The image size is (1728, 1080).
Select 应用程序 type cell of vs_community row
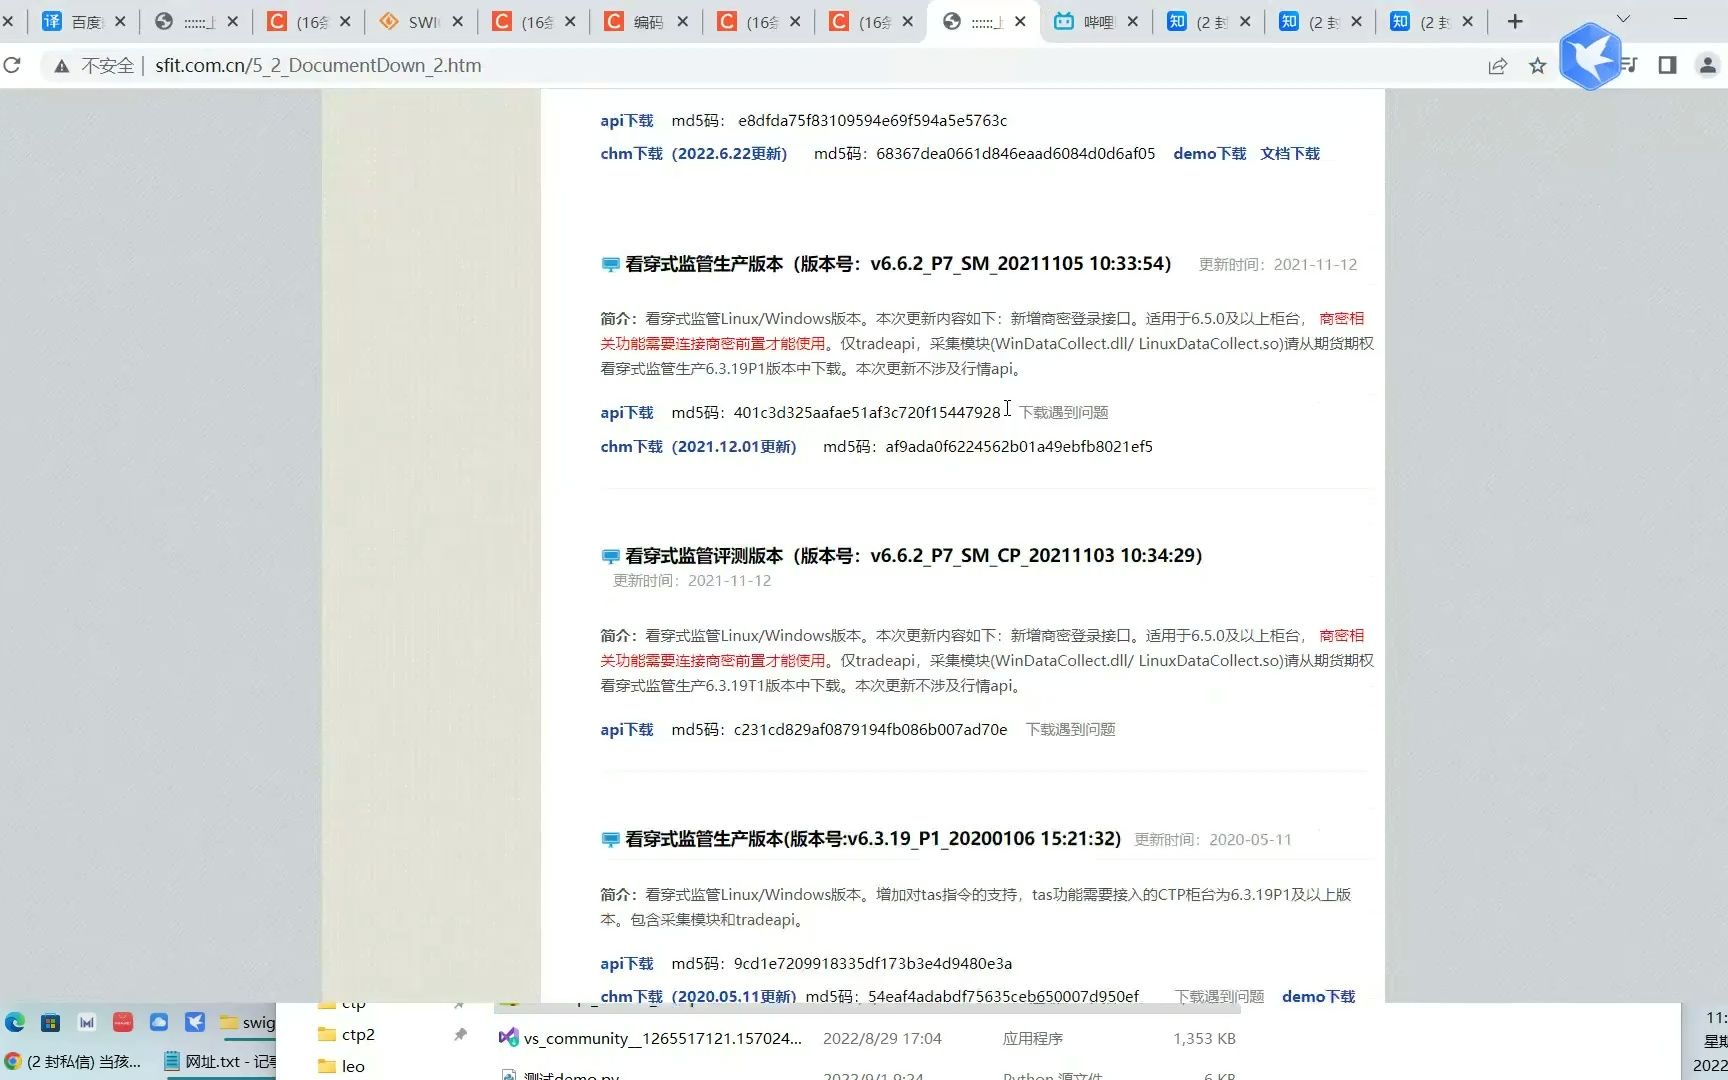pos(1032,1039)
